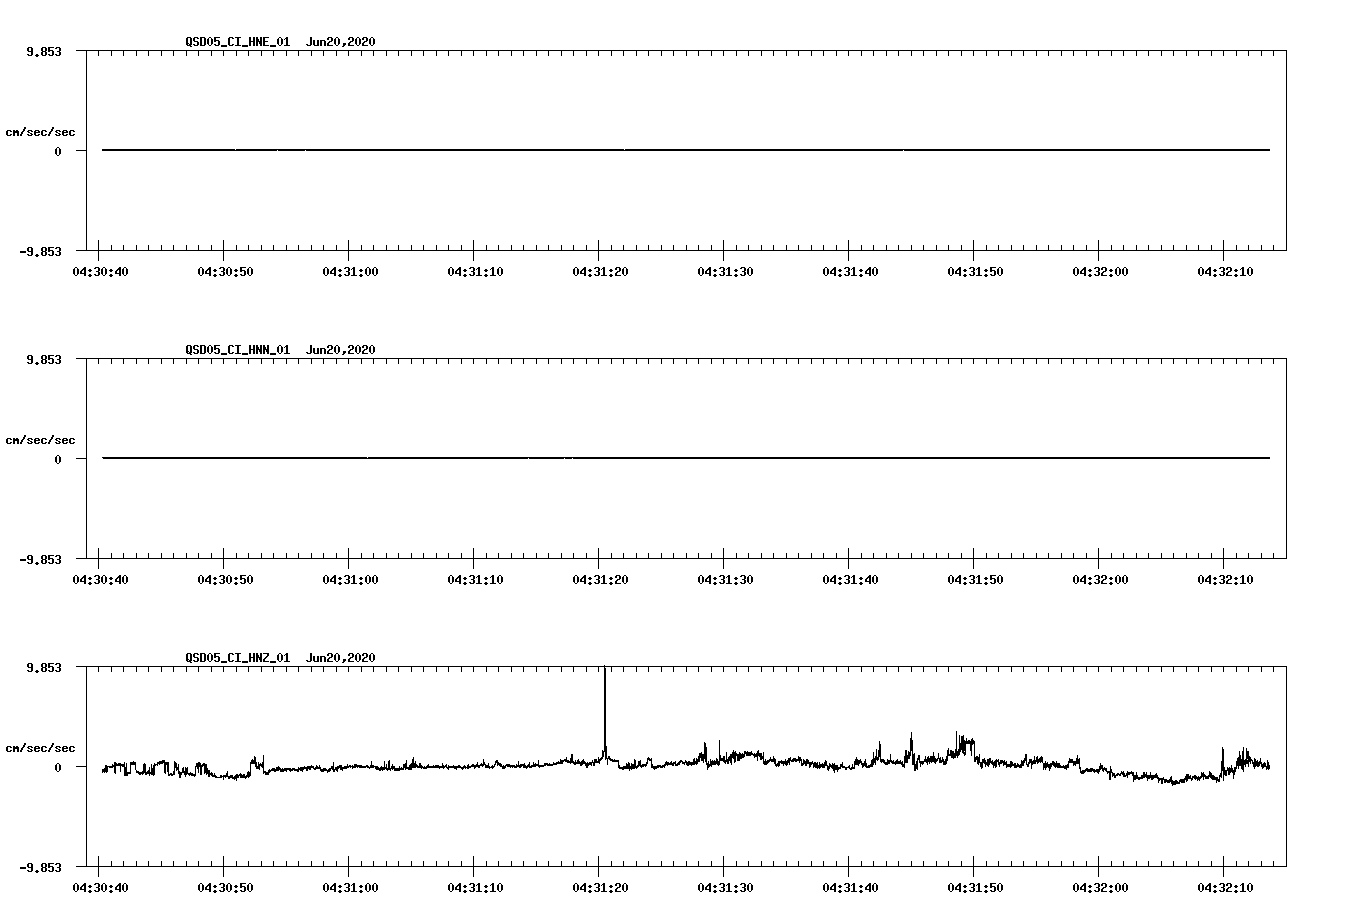Click cm/sec/sec unit label of HNN plot
This screenshot has height=924, width=1358.
(x=40, y=440)
